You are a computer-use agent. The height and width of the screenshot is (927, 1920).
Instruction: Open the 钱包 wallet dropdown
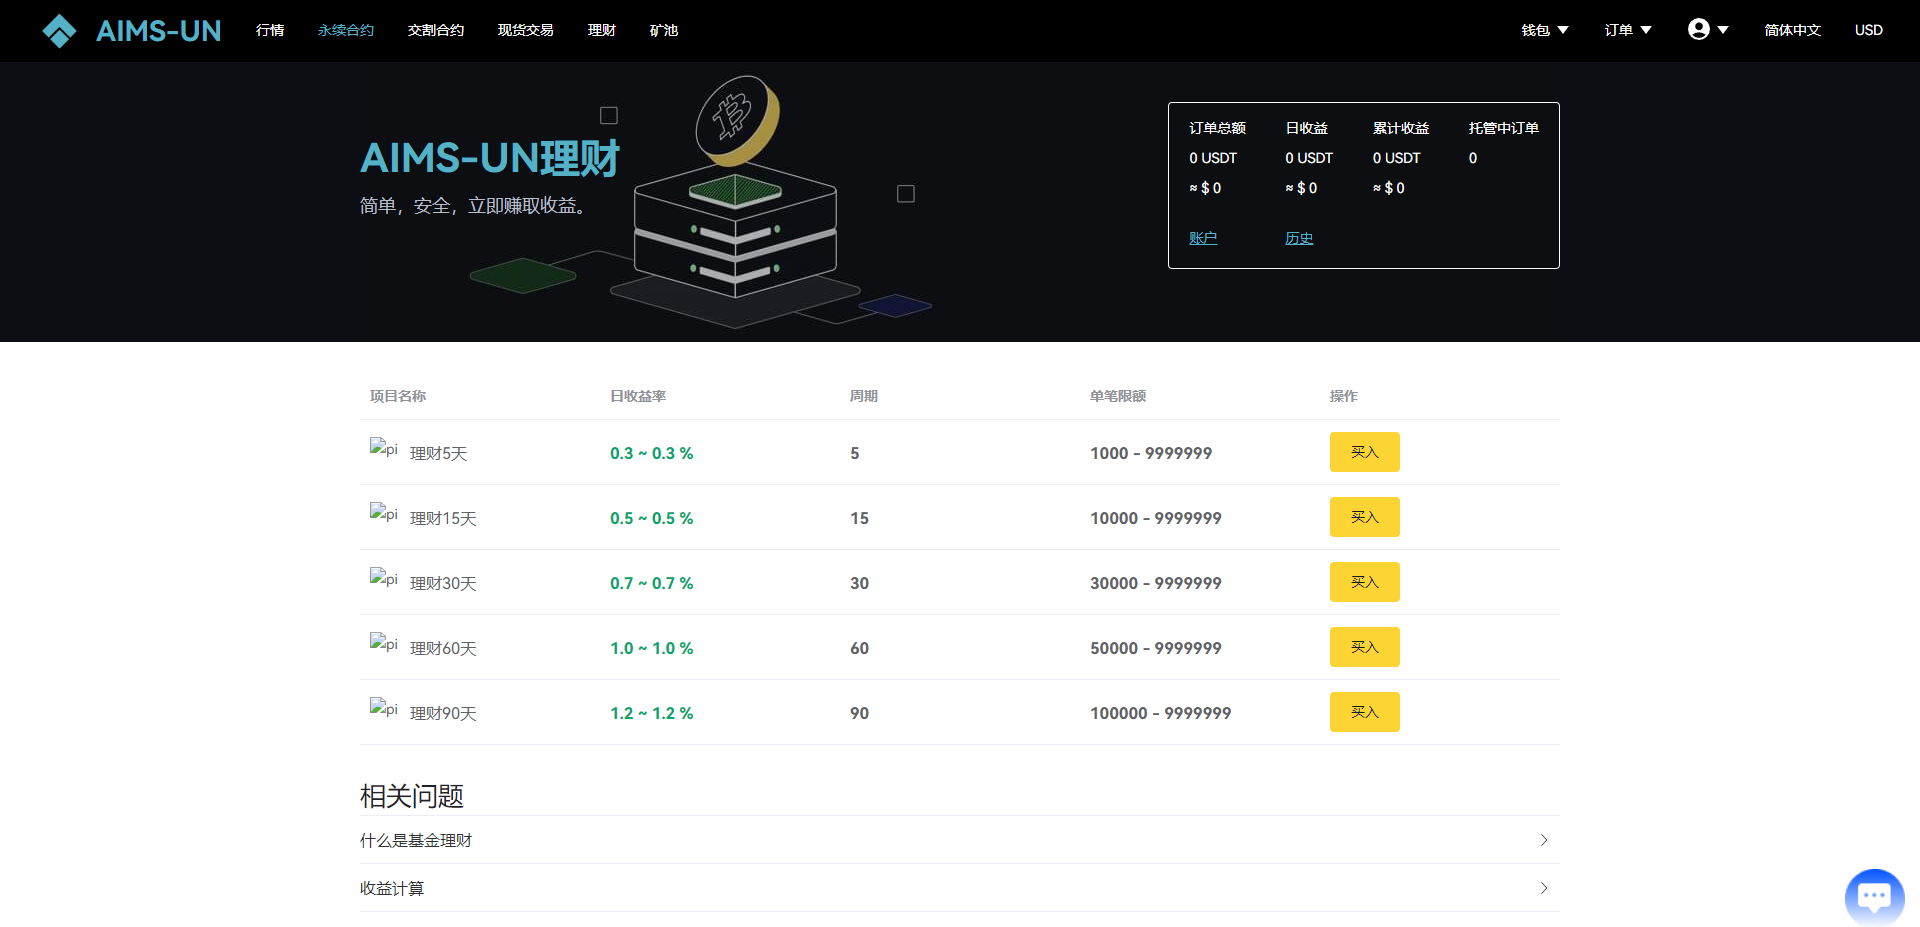coord(1544,30)
